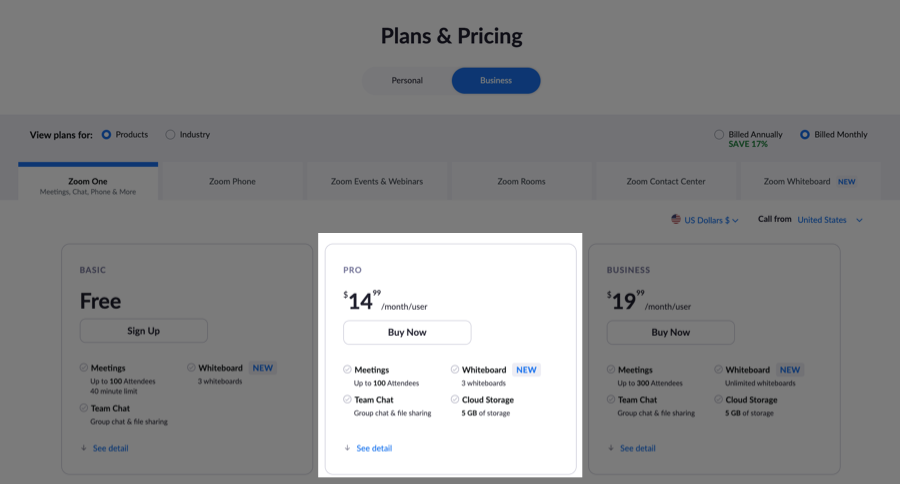
Task: Choose the Billed Monthly radio button
Action: click(805, 134)
